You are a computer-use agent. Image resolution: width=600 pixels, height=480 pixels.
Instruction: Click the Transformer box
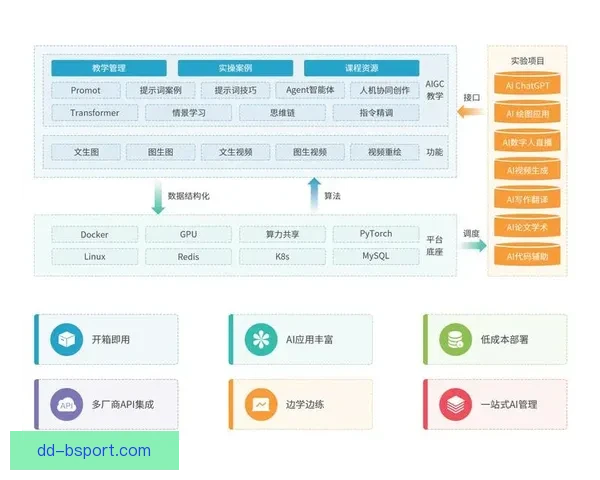point(95,113)
